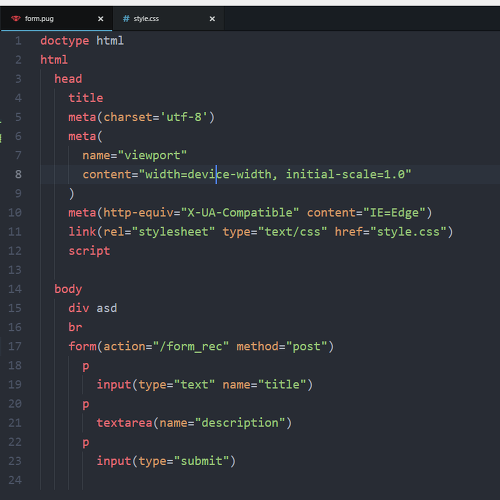This screenshot has height=500, width=500.
Task: Click the 'textarea' tag on line 21
Action: (x=124, y=423)
